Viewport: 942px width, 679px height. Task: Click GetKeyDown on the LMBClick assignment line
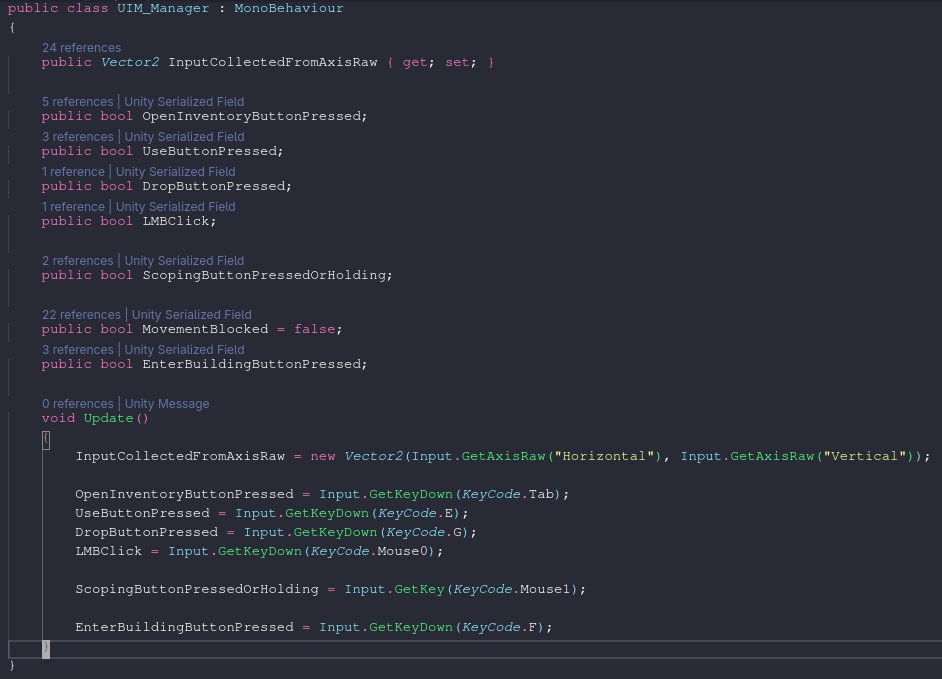[260, 551]
